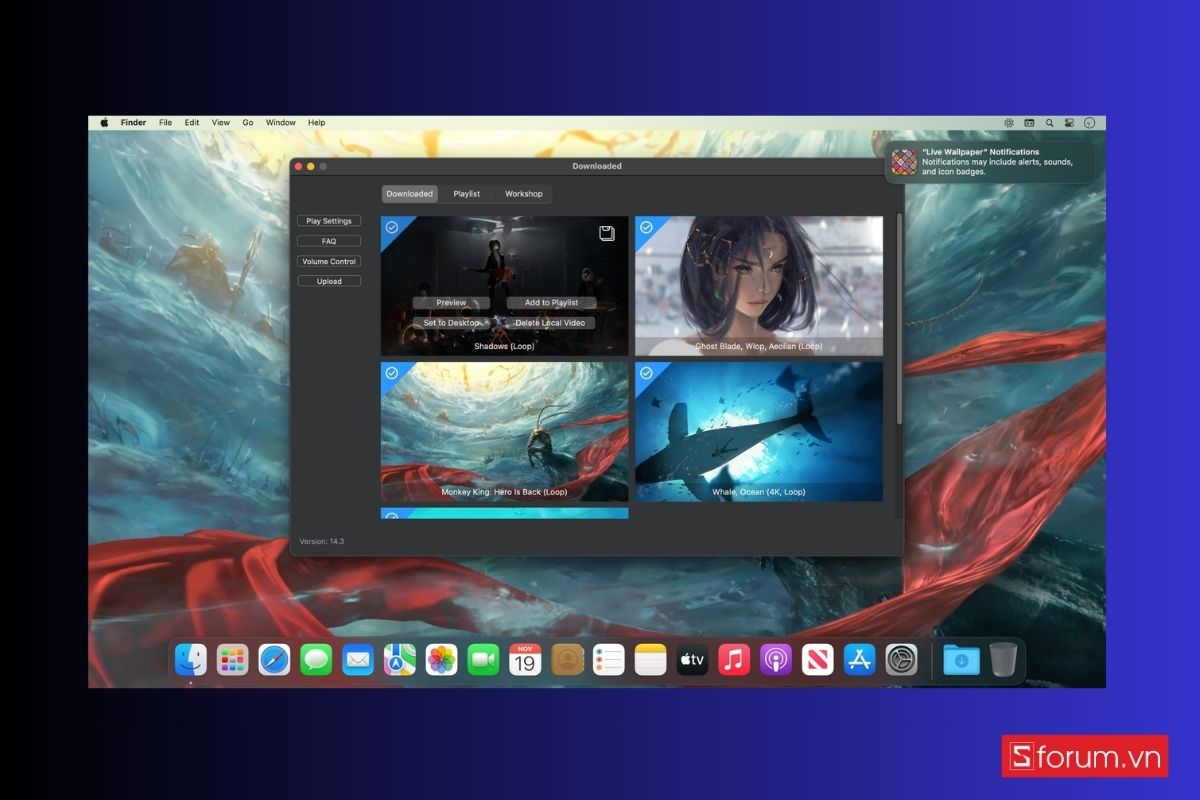Open Finder from the dock
The width and height of the screenshot is (1200, 800).
click(191, 660)
